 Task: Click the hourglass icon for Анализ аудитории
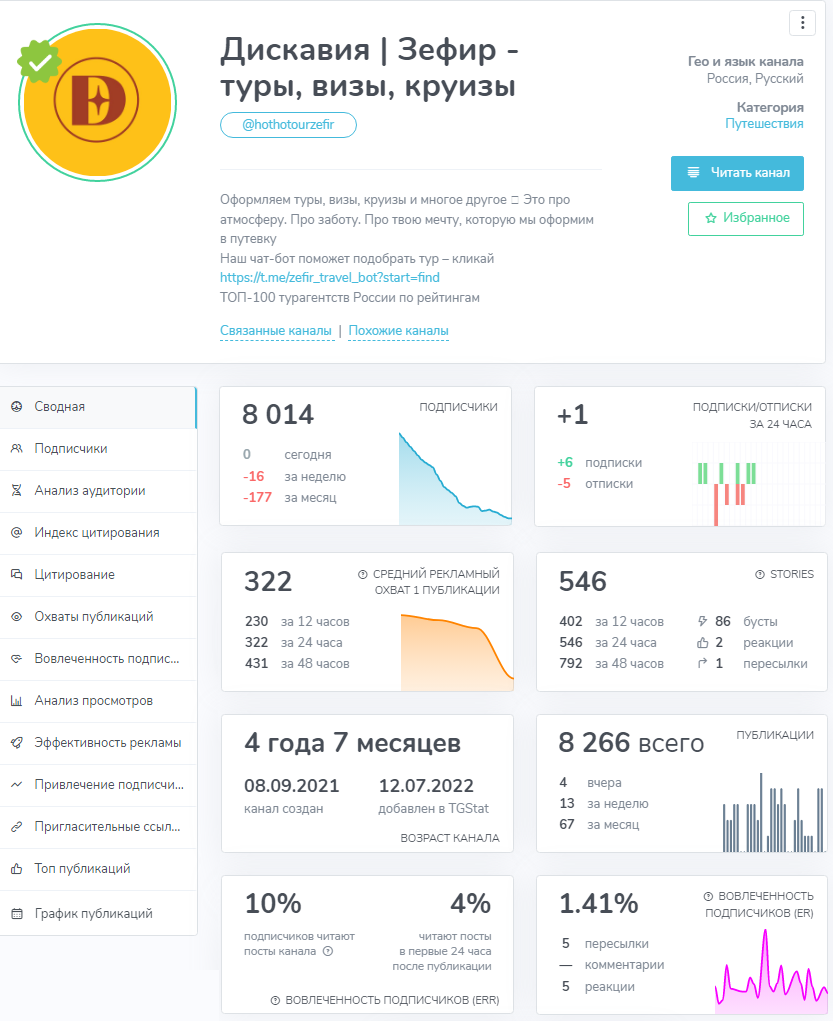pyautogui.click(x=16, y=491)
